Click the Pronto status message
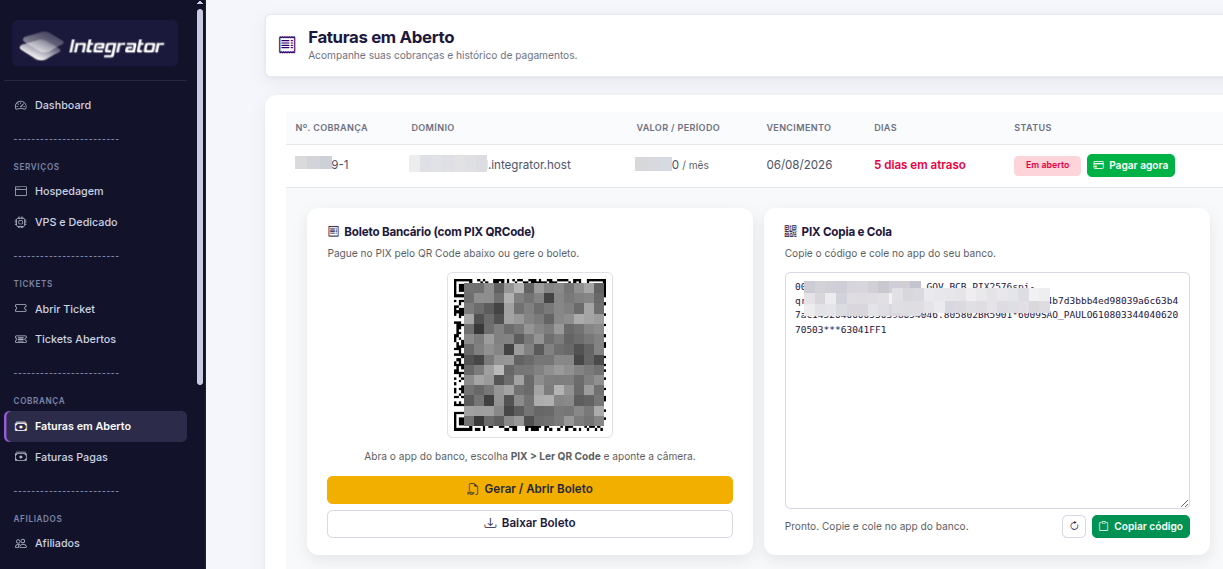This screenshot has width=1223, height=569. (877, 526)
